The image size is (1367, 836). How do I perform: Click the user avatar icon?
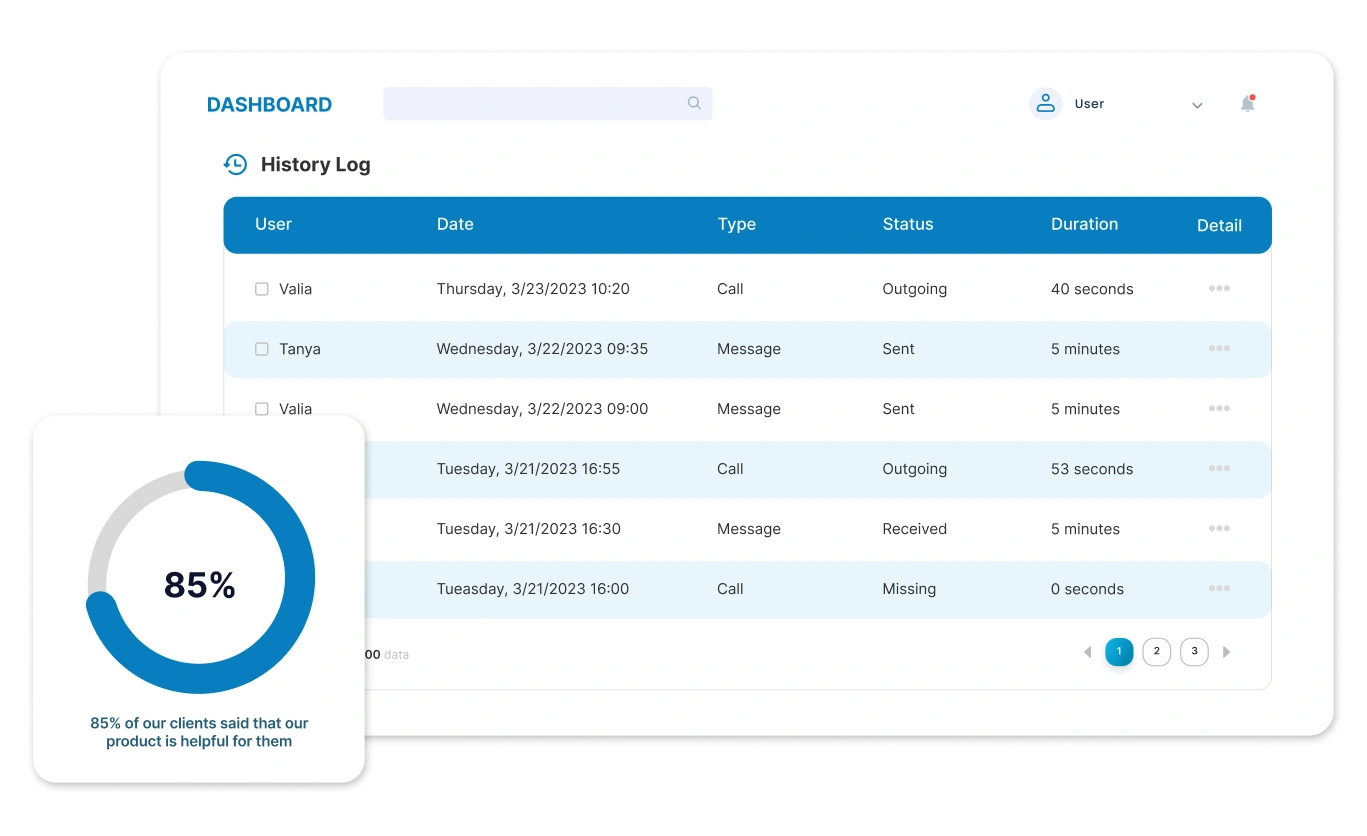pyautogui.click(x=1045, y=103)
